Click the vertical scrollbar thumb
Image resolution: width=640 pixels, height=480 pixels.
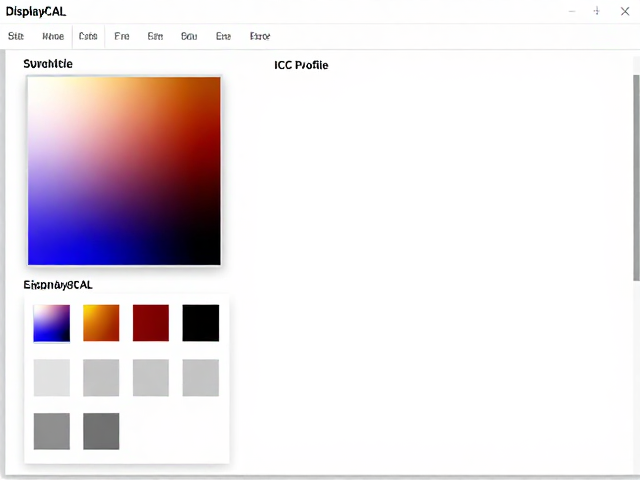pyautogui.click(x=636, y=178)
